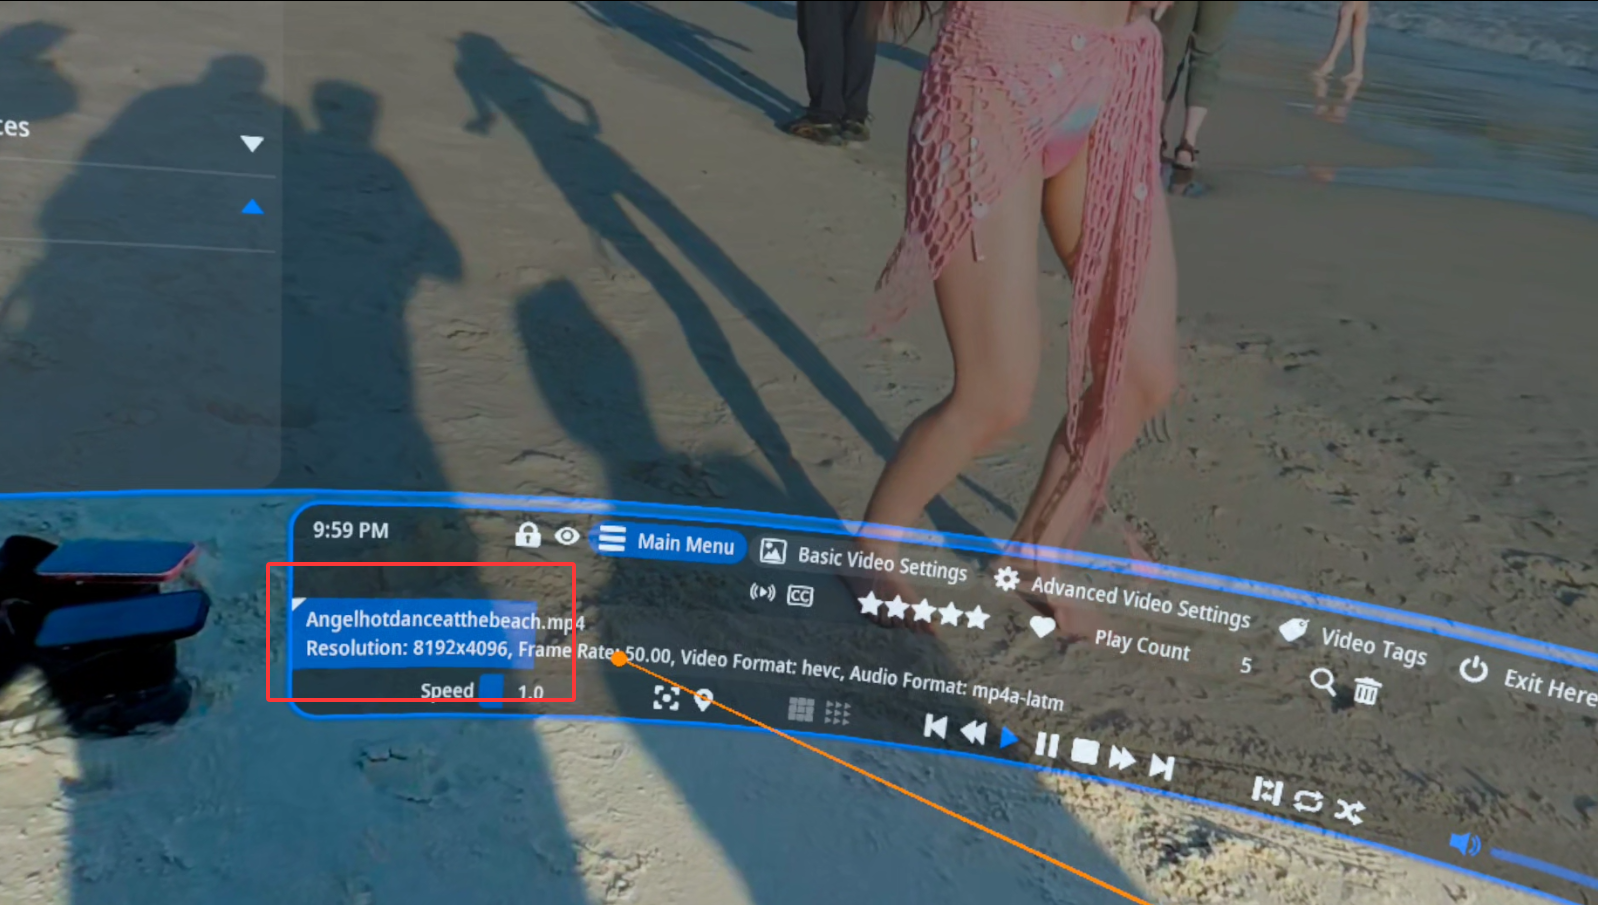The height and width of the screenshot is (905, 1598).
Task: Open the thumbnail grid view icon
Action: pos(801,709)
